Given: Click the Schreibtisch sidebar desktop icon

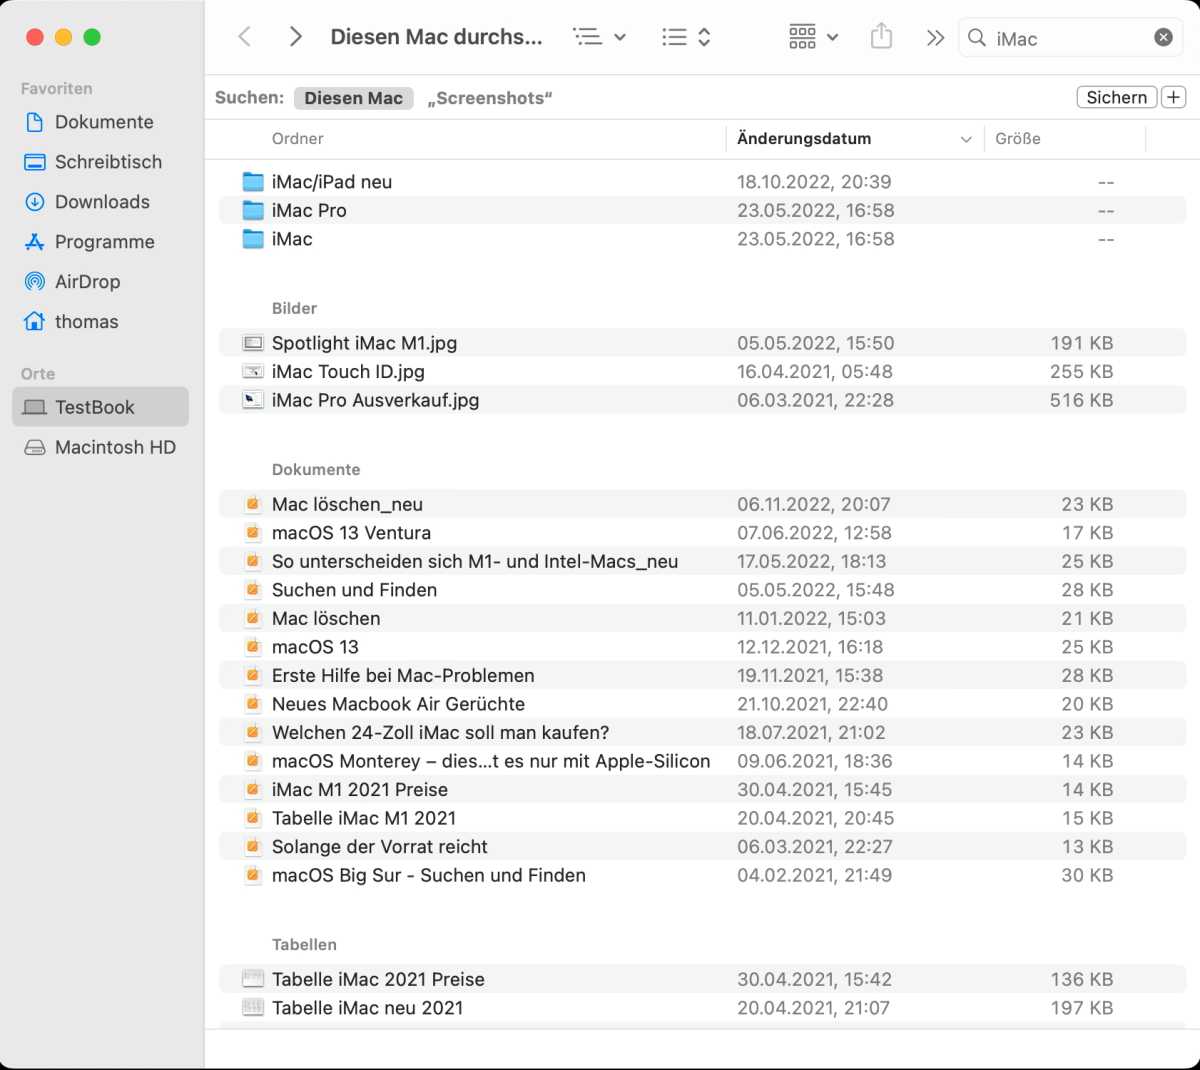Looking at the screenshot, I should click(34, 162).
